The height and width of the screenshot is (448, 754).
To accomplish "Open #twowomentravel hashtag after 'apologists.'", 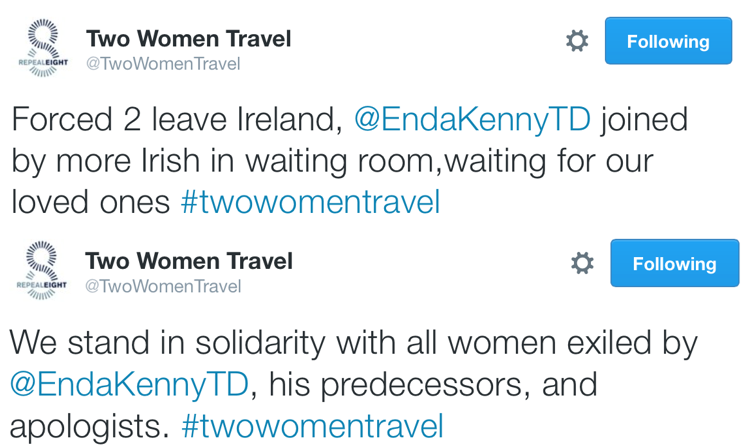I will pyautogui.click(x=312, y=426).
